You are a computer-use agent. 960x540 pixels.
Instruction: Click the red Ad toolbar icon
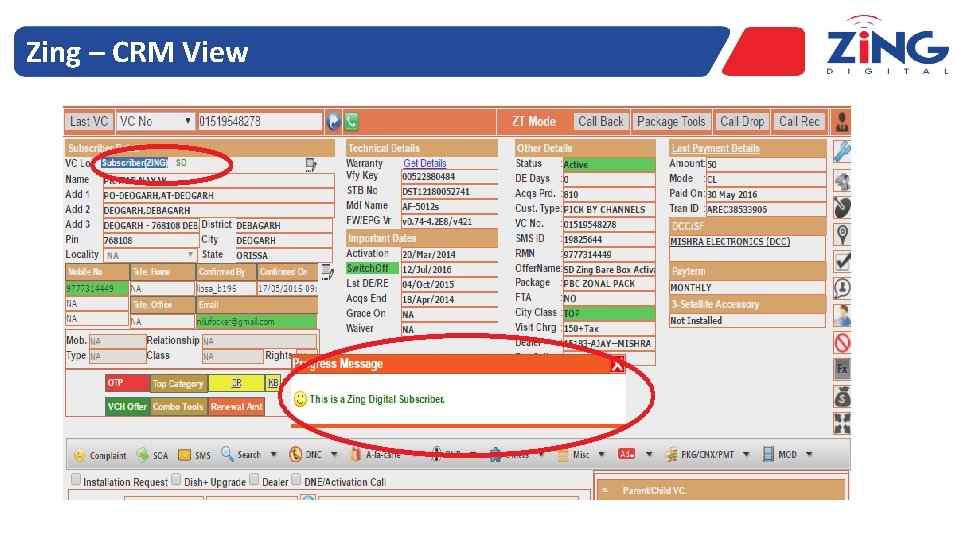(626, 454)
